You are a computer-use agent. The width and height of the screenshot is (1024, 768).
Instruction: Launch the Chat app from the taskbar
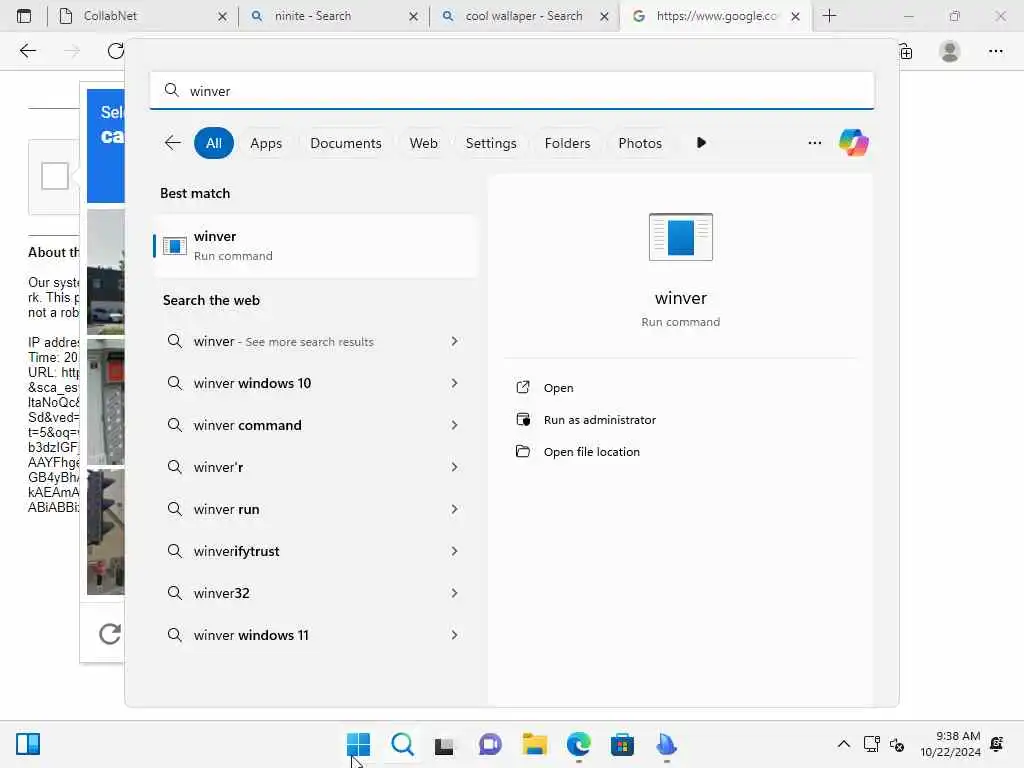(490, 744)
